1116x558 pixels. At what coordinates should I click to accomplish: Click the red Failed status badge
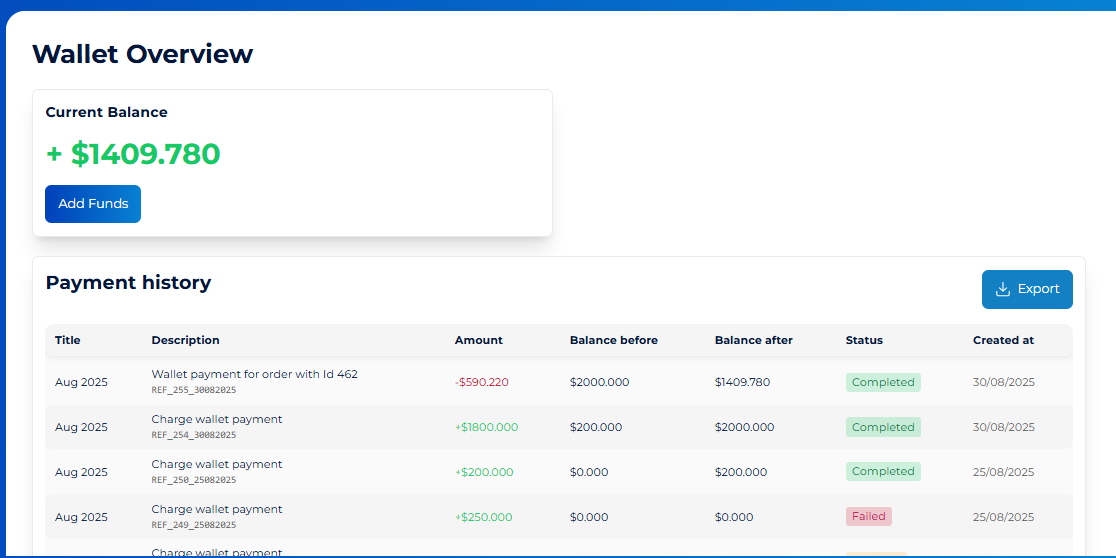868,517
